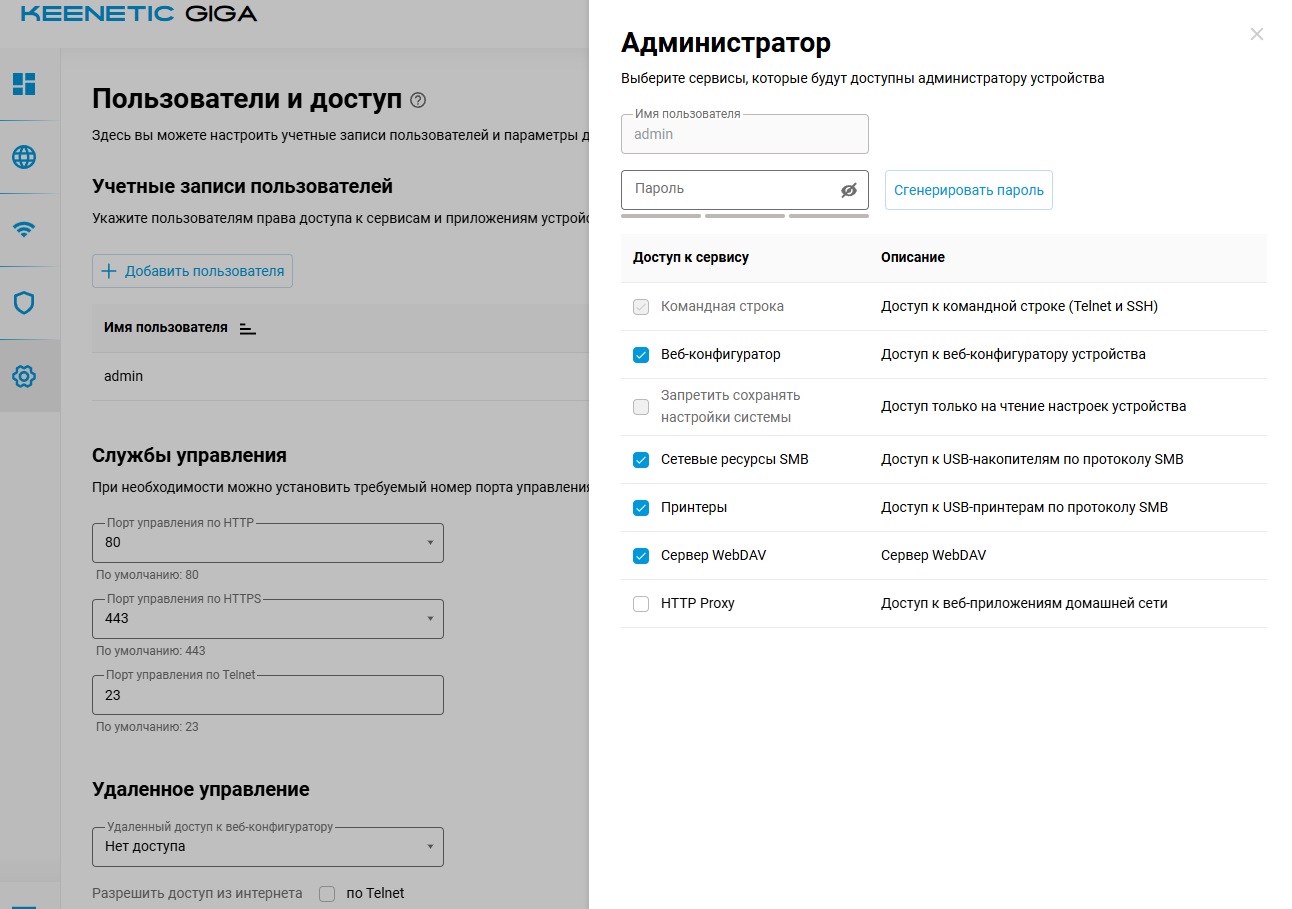Click the Пароль input field
1292x909 pixels.
tap(730, 190)
